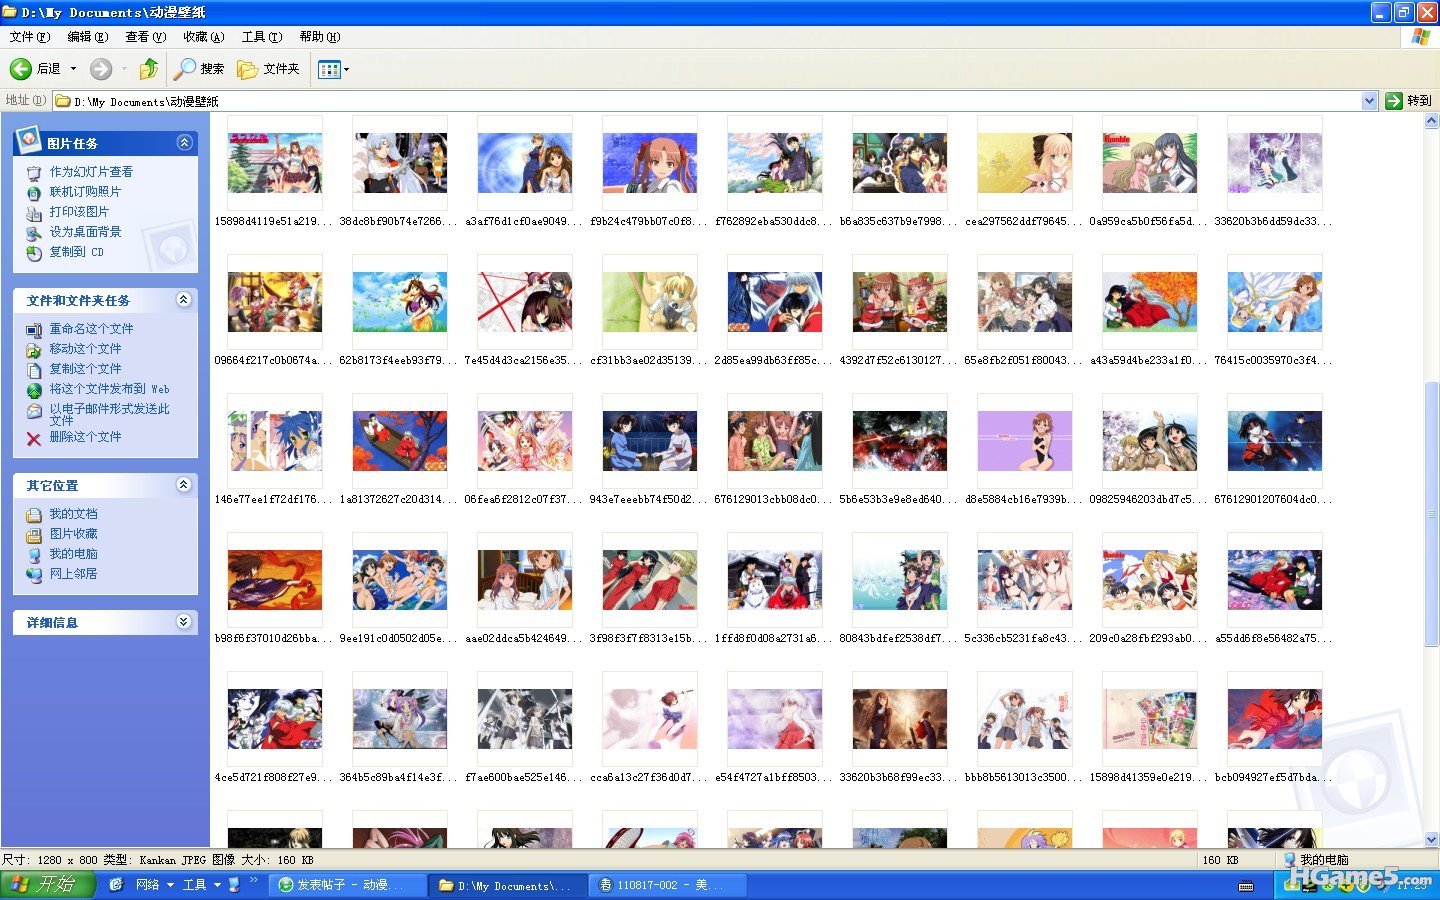Click the green Back arrow icon

pyautogui.click(x=20, y=69)
